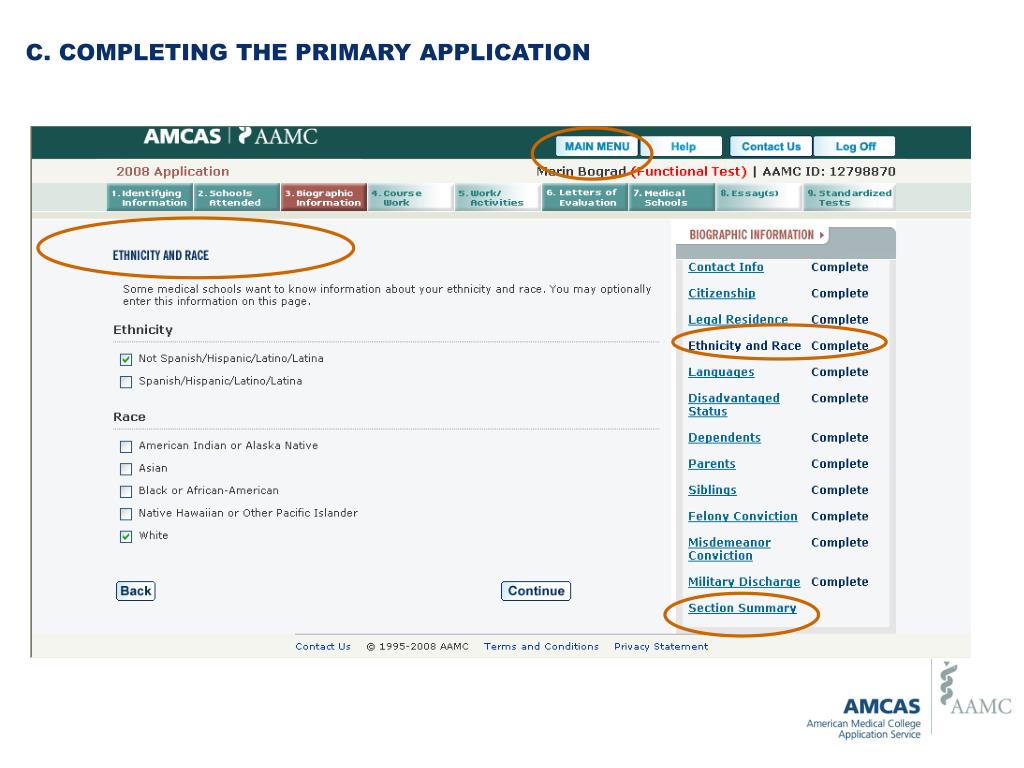The height and width of the screenshot is (768, 1024).
Task: Tick the Asian race checkbox
Action: [126, 469]
